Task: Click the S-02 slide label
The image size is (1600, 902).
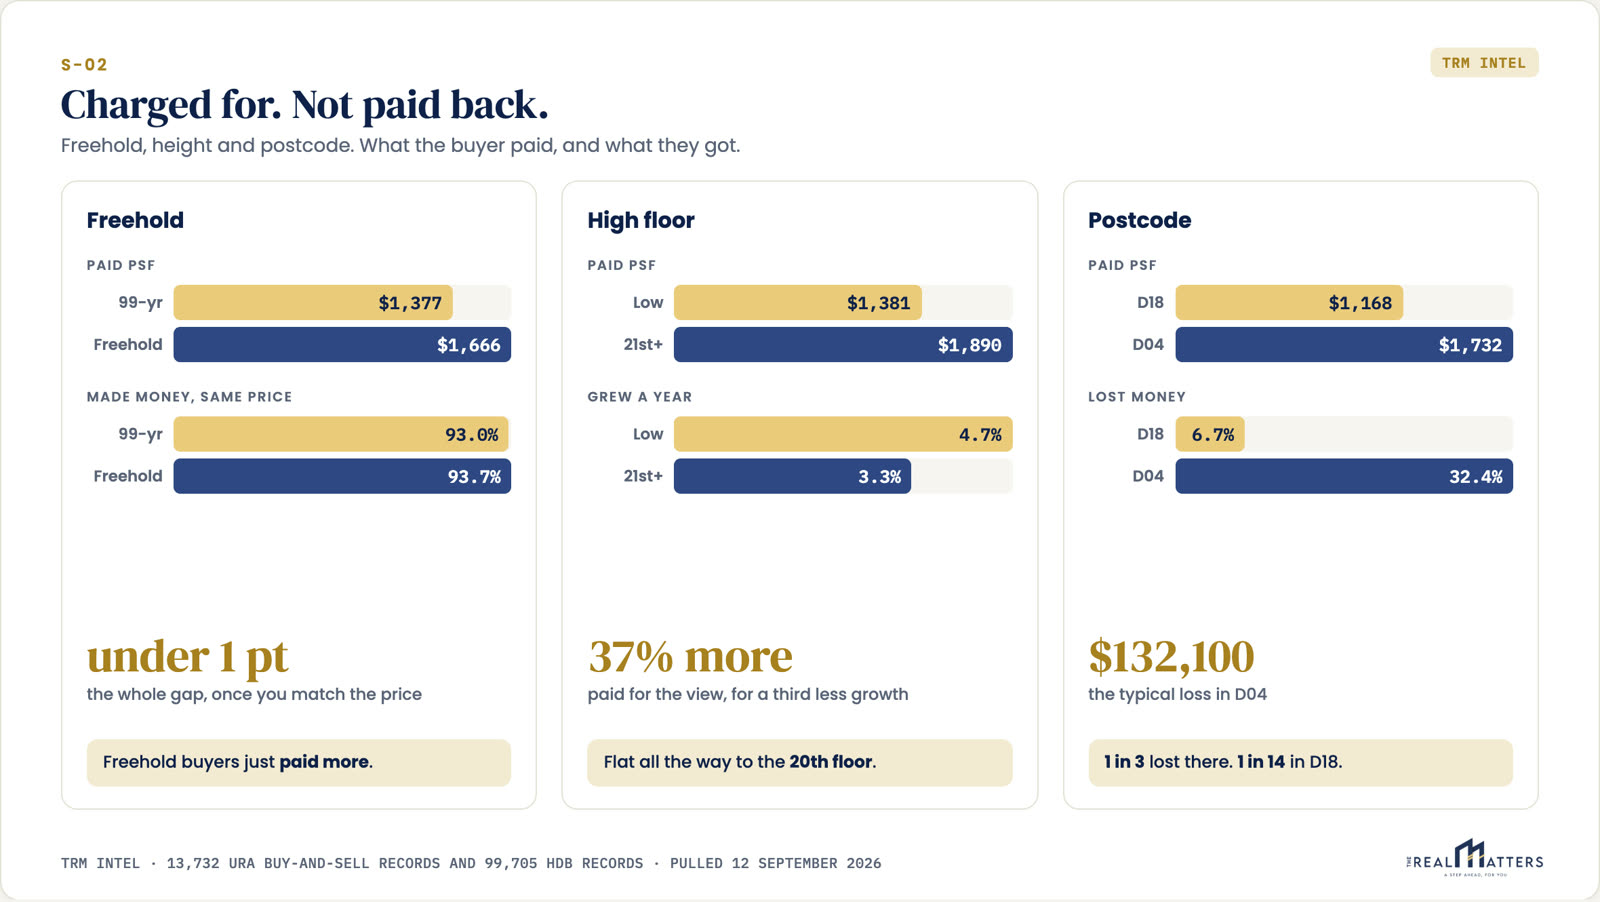Action: click(x=84, y=64)
